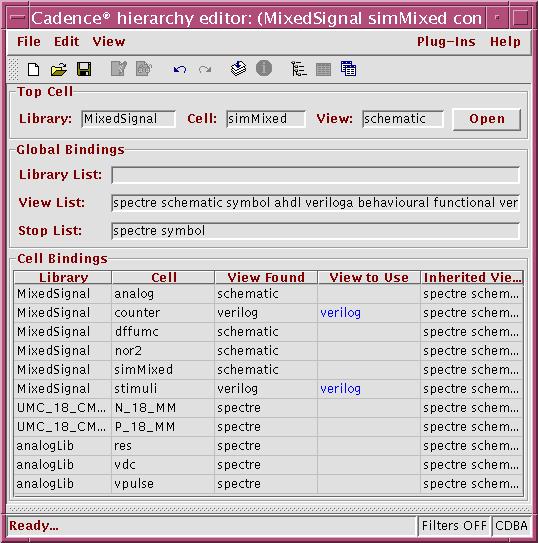538x543 pixels.
Task: Undo the last change
Action: [180, 70]
